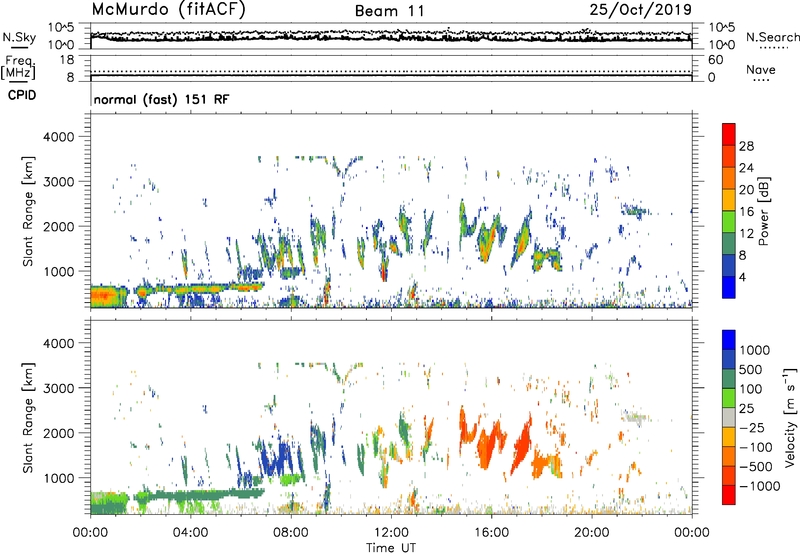Image resolution: width=800 pixels, height=554 pixels.
Task: Select yellow 16–20 dB segment of Power colorbar
Action: 729,199
